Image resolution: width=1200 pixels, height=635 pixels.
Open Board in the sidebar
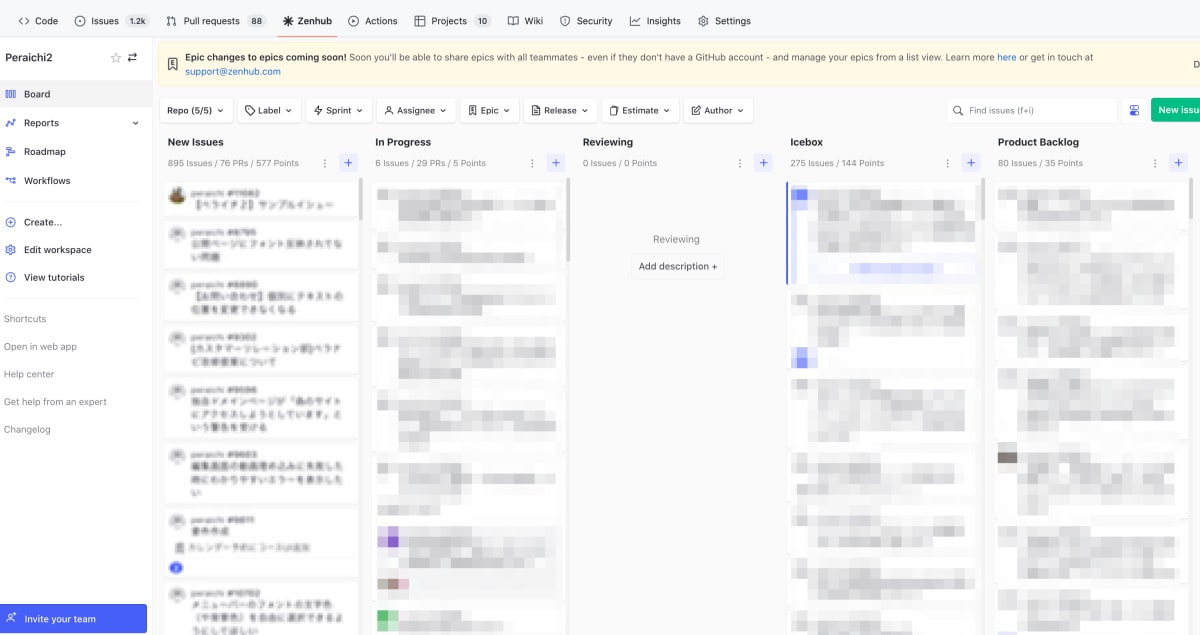76,94
